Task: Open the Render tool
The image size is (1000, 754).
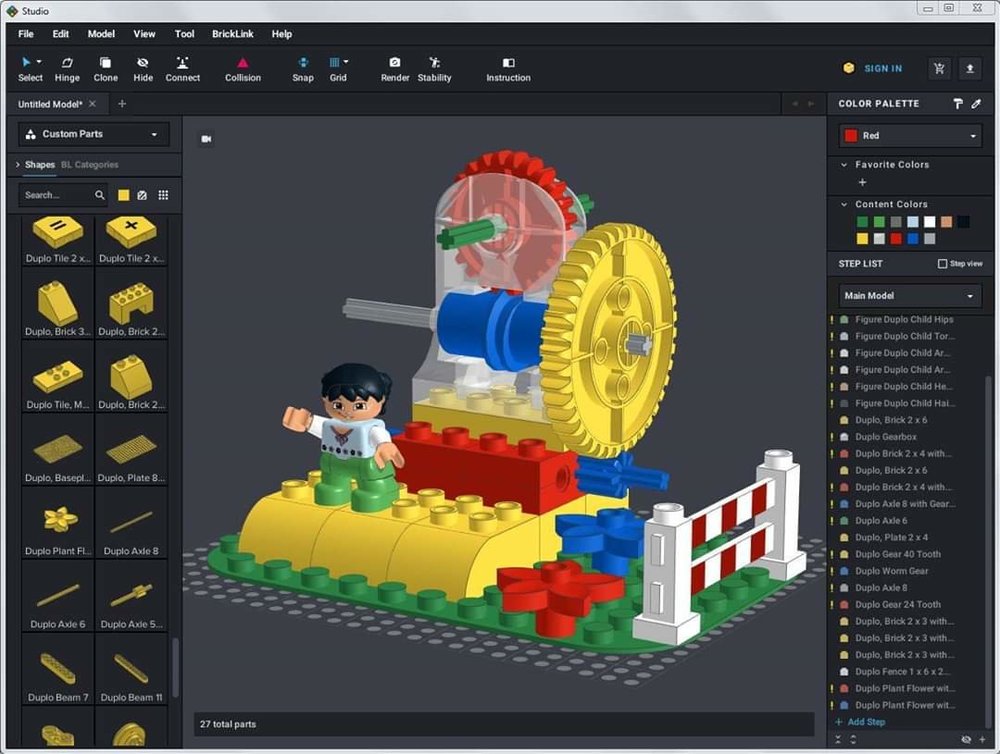Action: pos(395,70)
